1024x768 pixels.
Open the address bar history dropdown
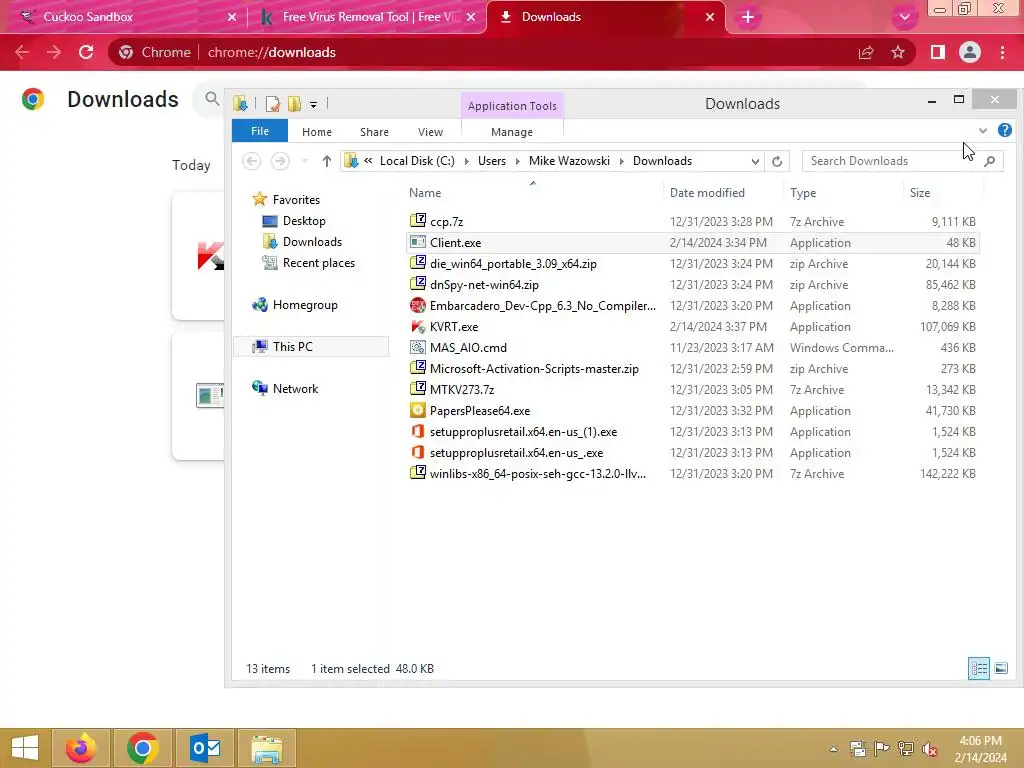(755, 161)
